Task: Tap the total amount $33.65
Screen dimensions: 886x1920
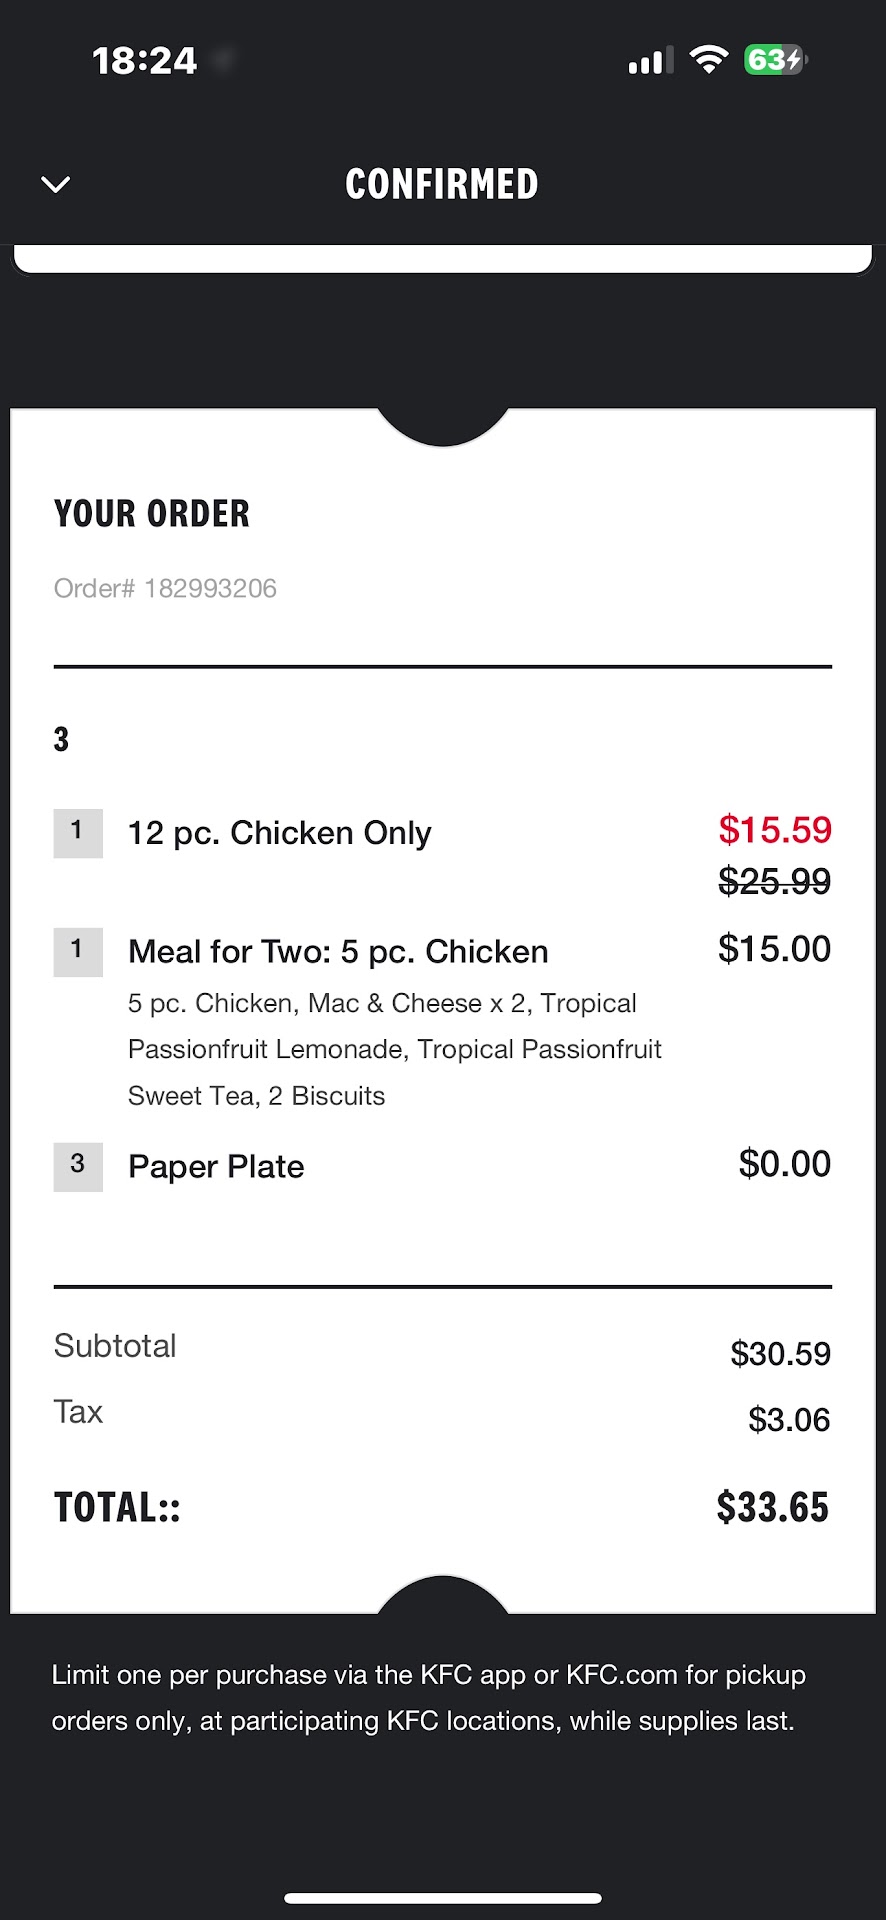Action: tap(772, 1507)
